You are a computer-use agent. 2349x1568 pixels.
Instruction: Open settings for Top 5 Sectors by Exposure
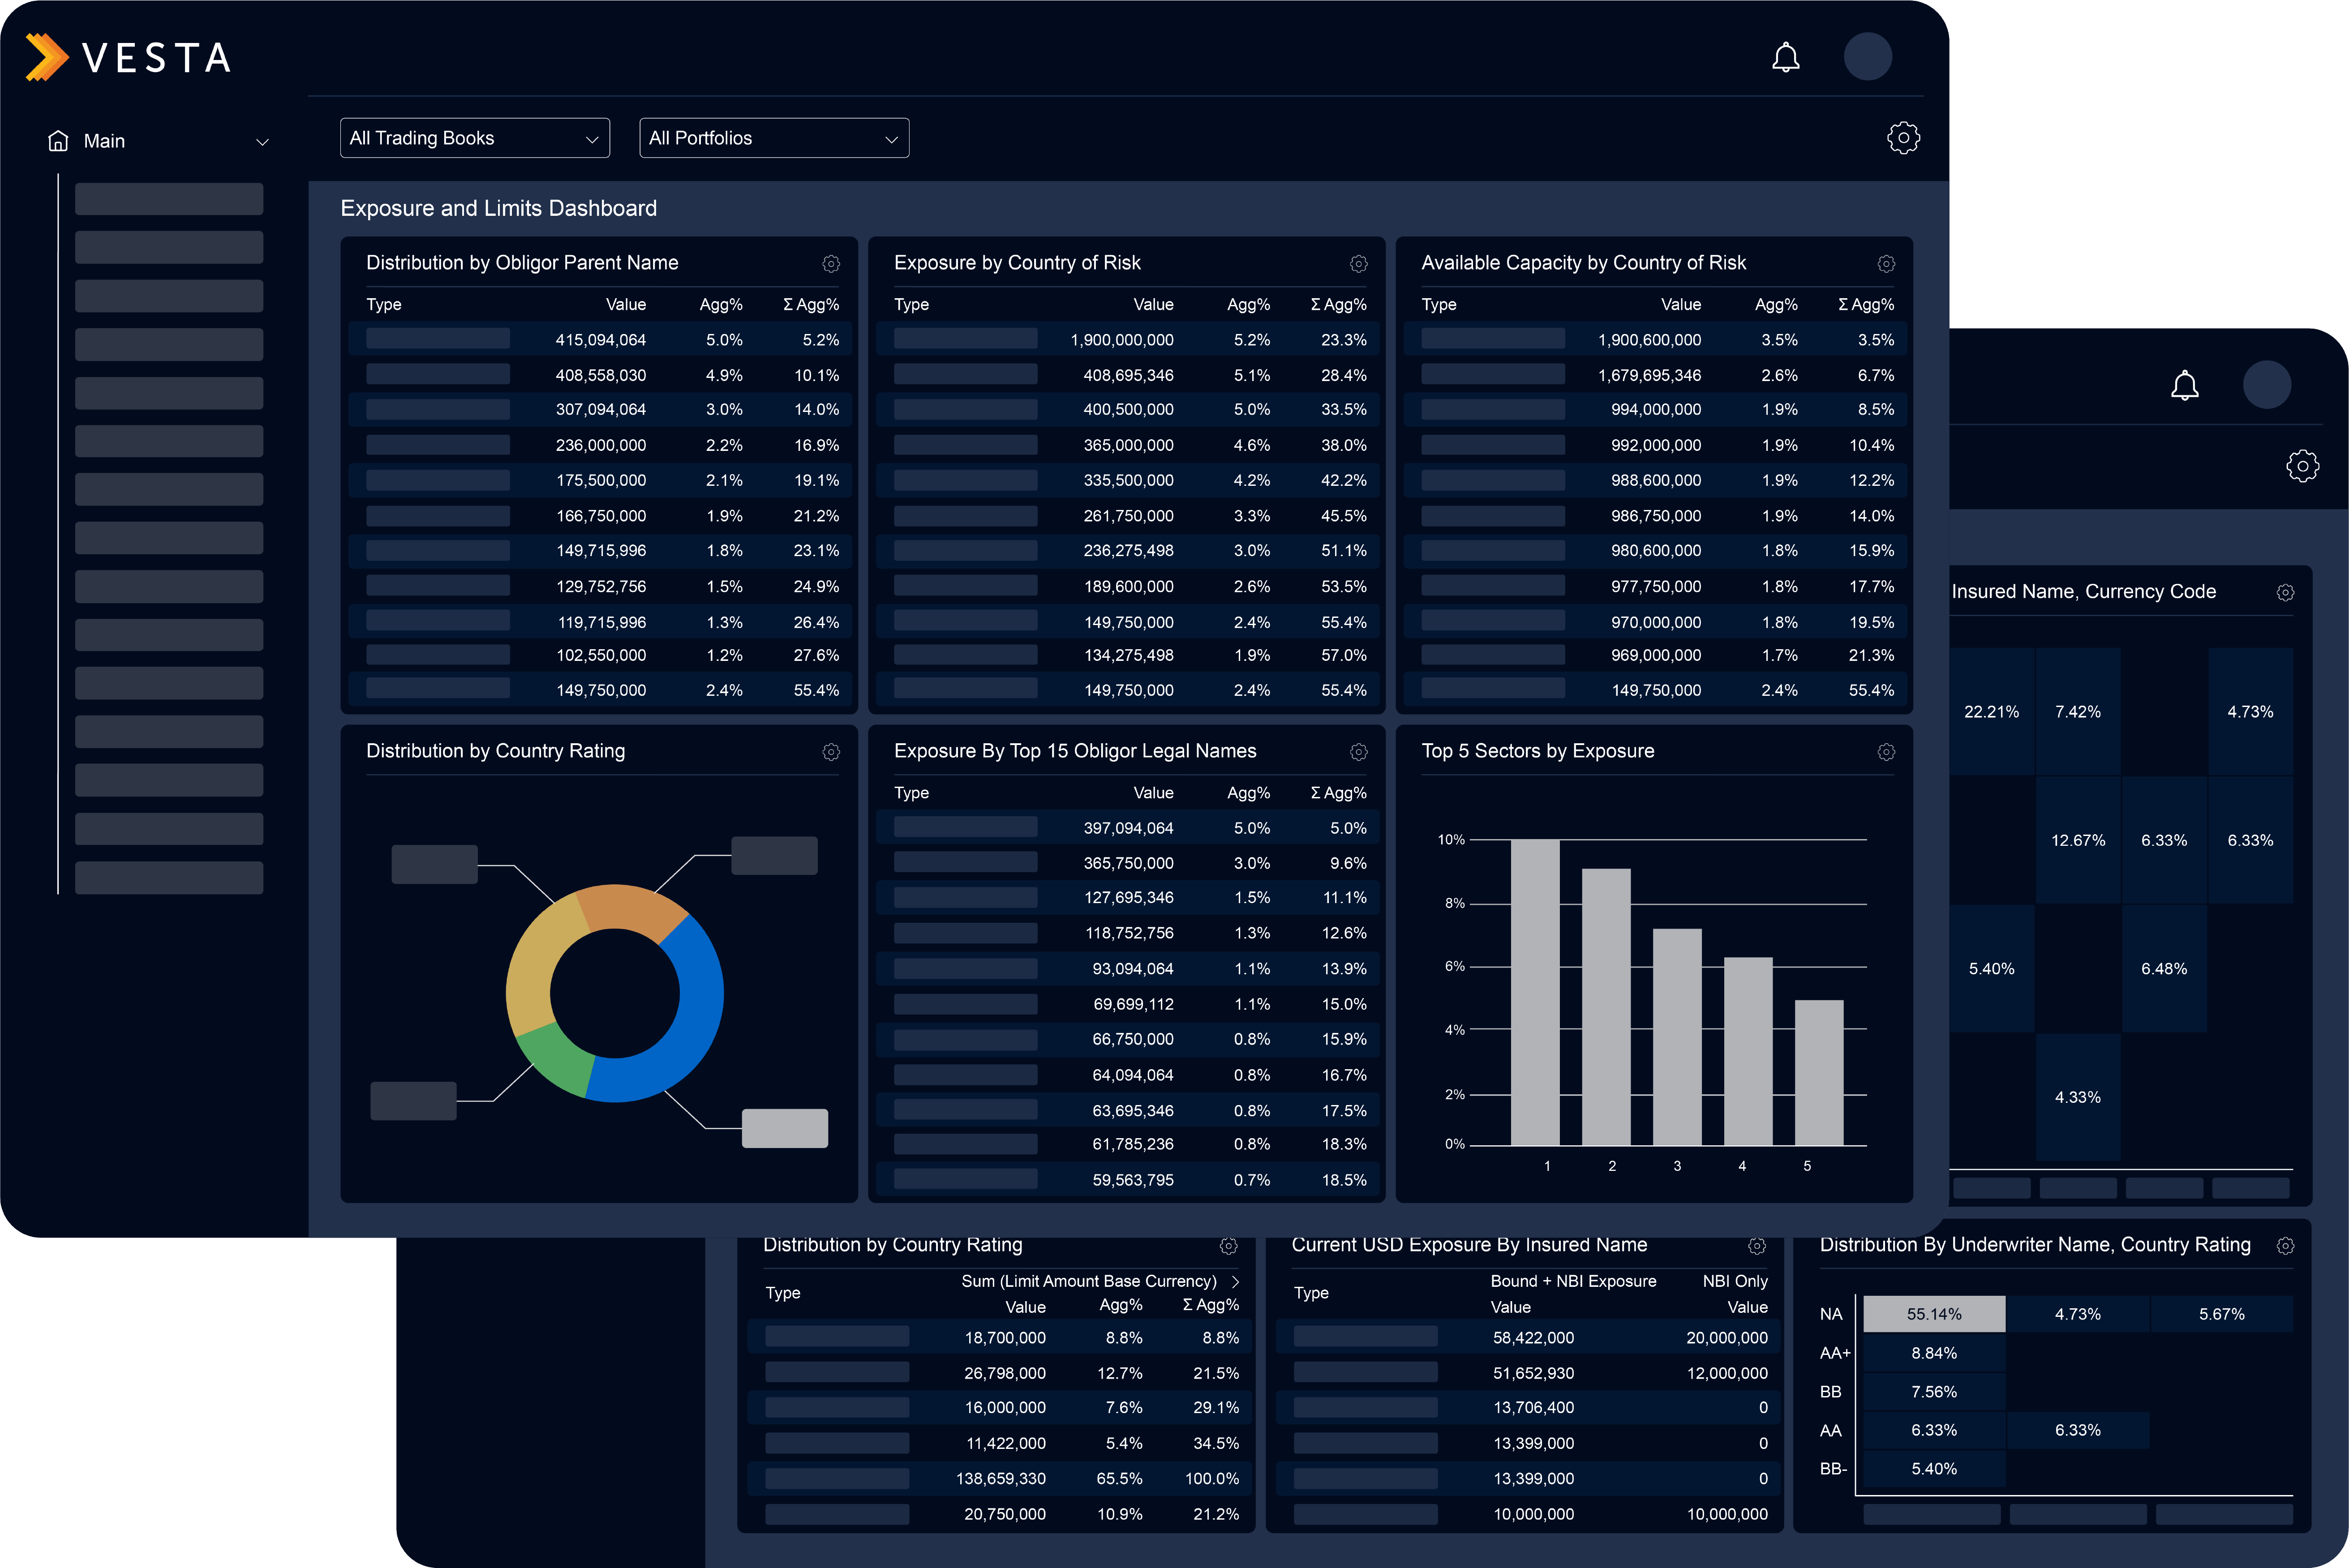coord(1886,752)
